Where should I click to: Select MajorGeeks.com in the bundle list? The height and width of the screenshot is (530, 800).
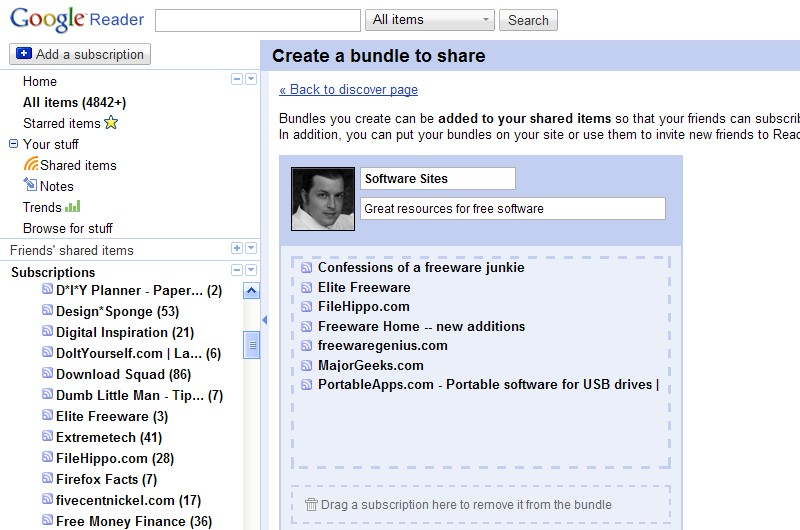[x=371, y=366]
